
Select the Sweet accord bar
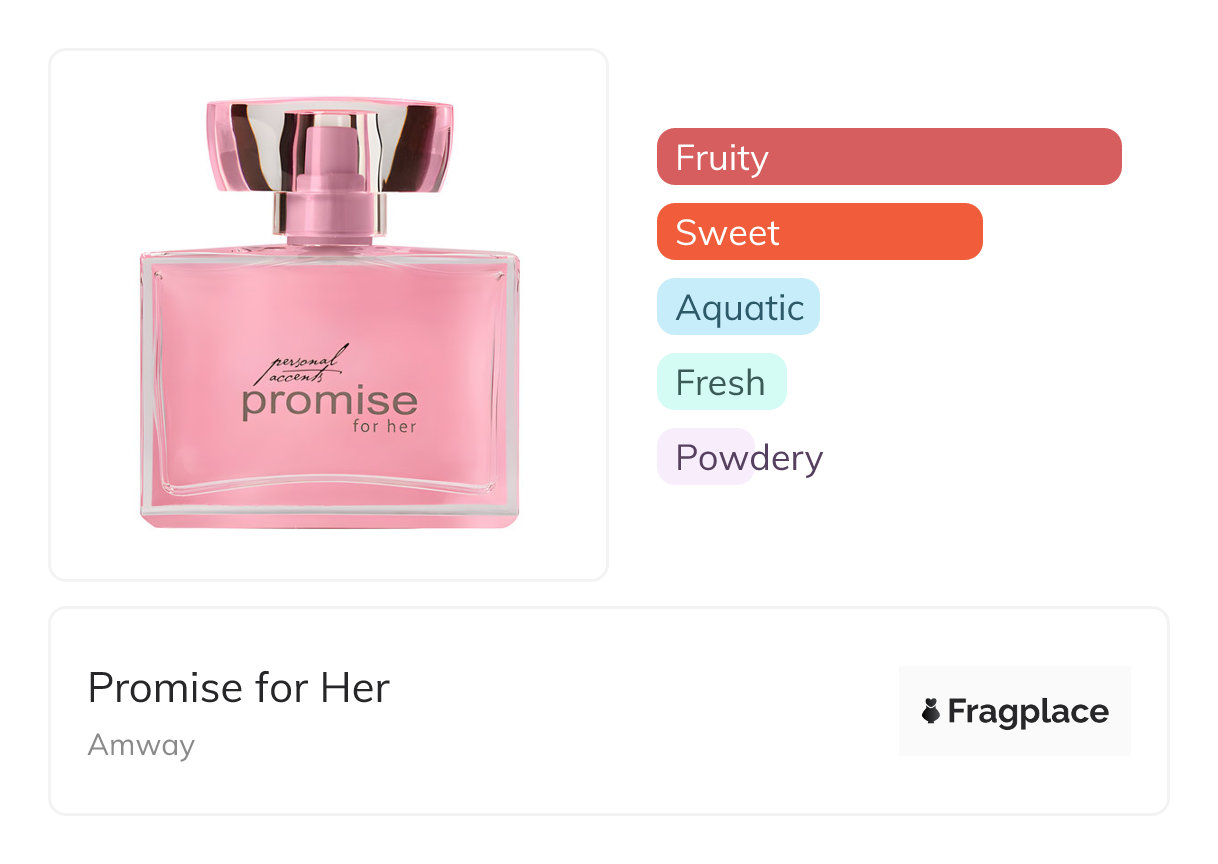point(819,232)
